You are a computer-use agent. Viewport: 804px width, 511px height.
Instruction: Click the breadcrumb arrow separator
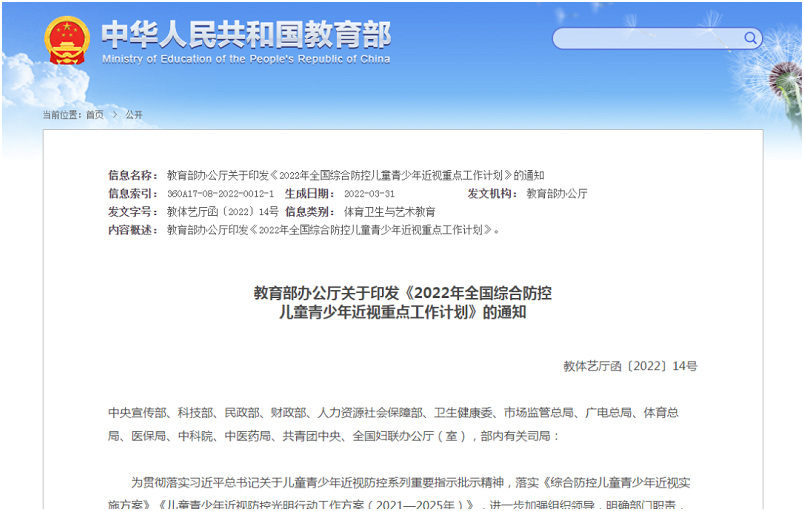tap(114, 115)
